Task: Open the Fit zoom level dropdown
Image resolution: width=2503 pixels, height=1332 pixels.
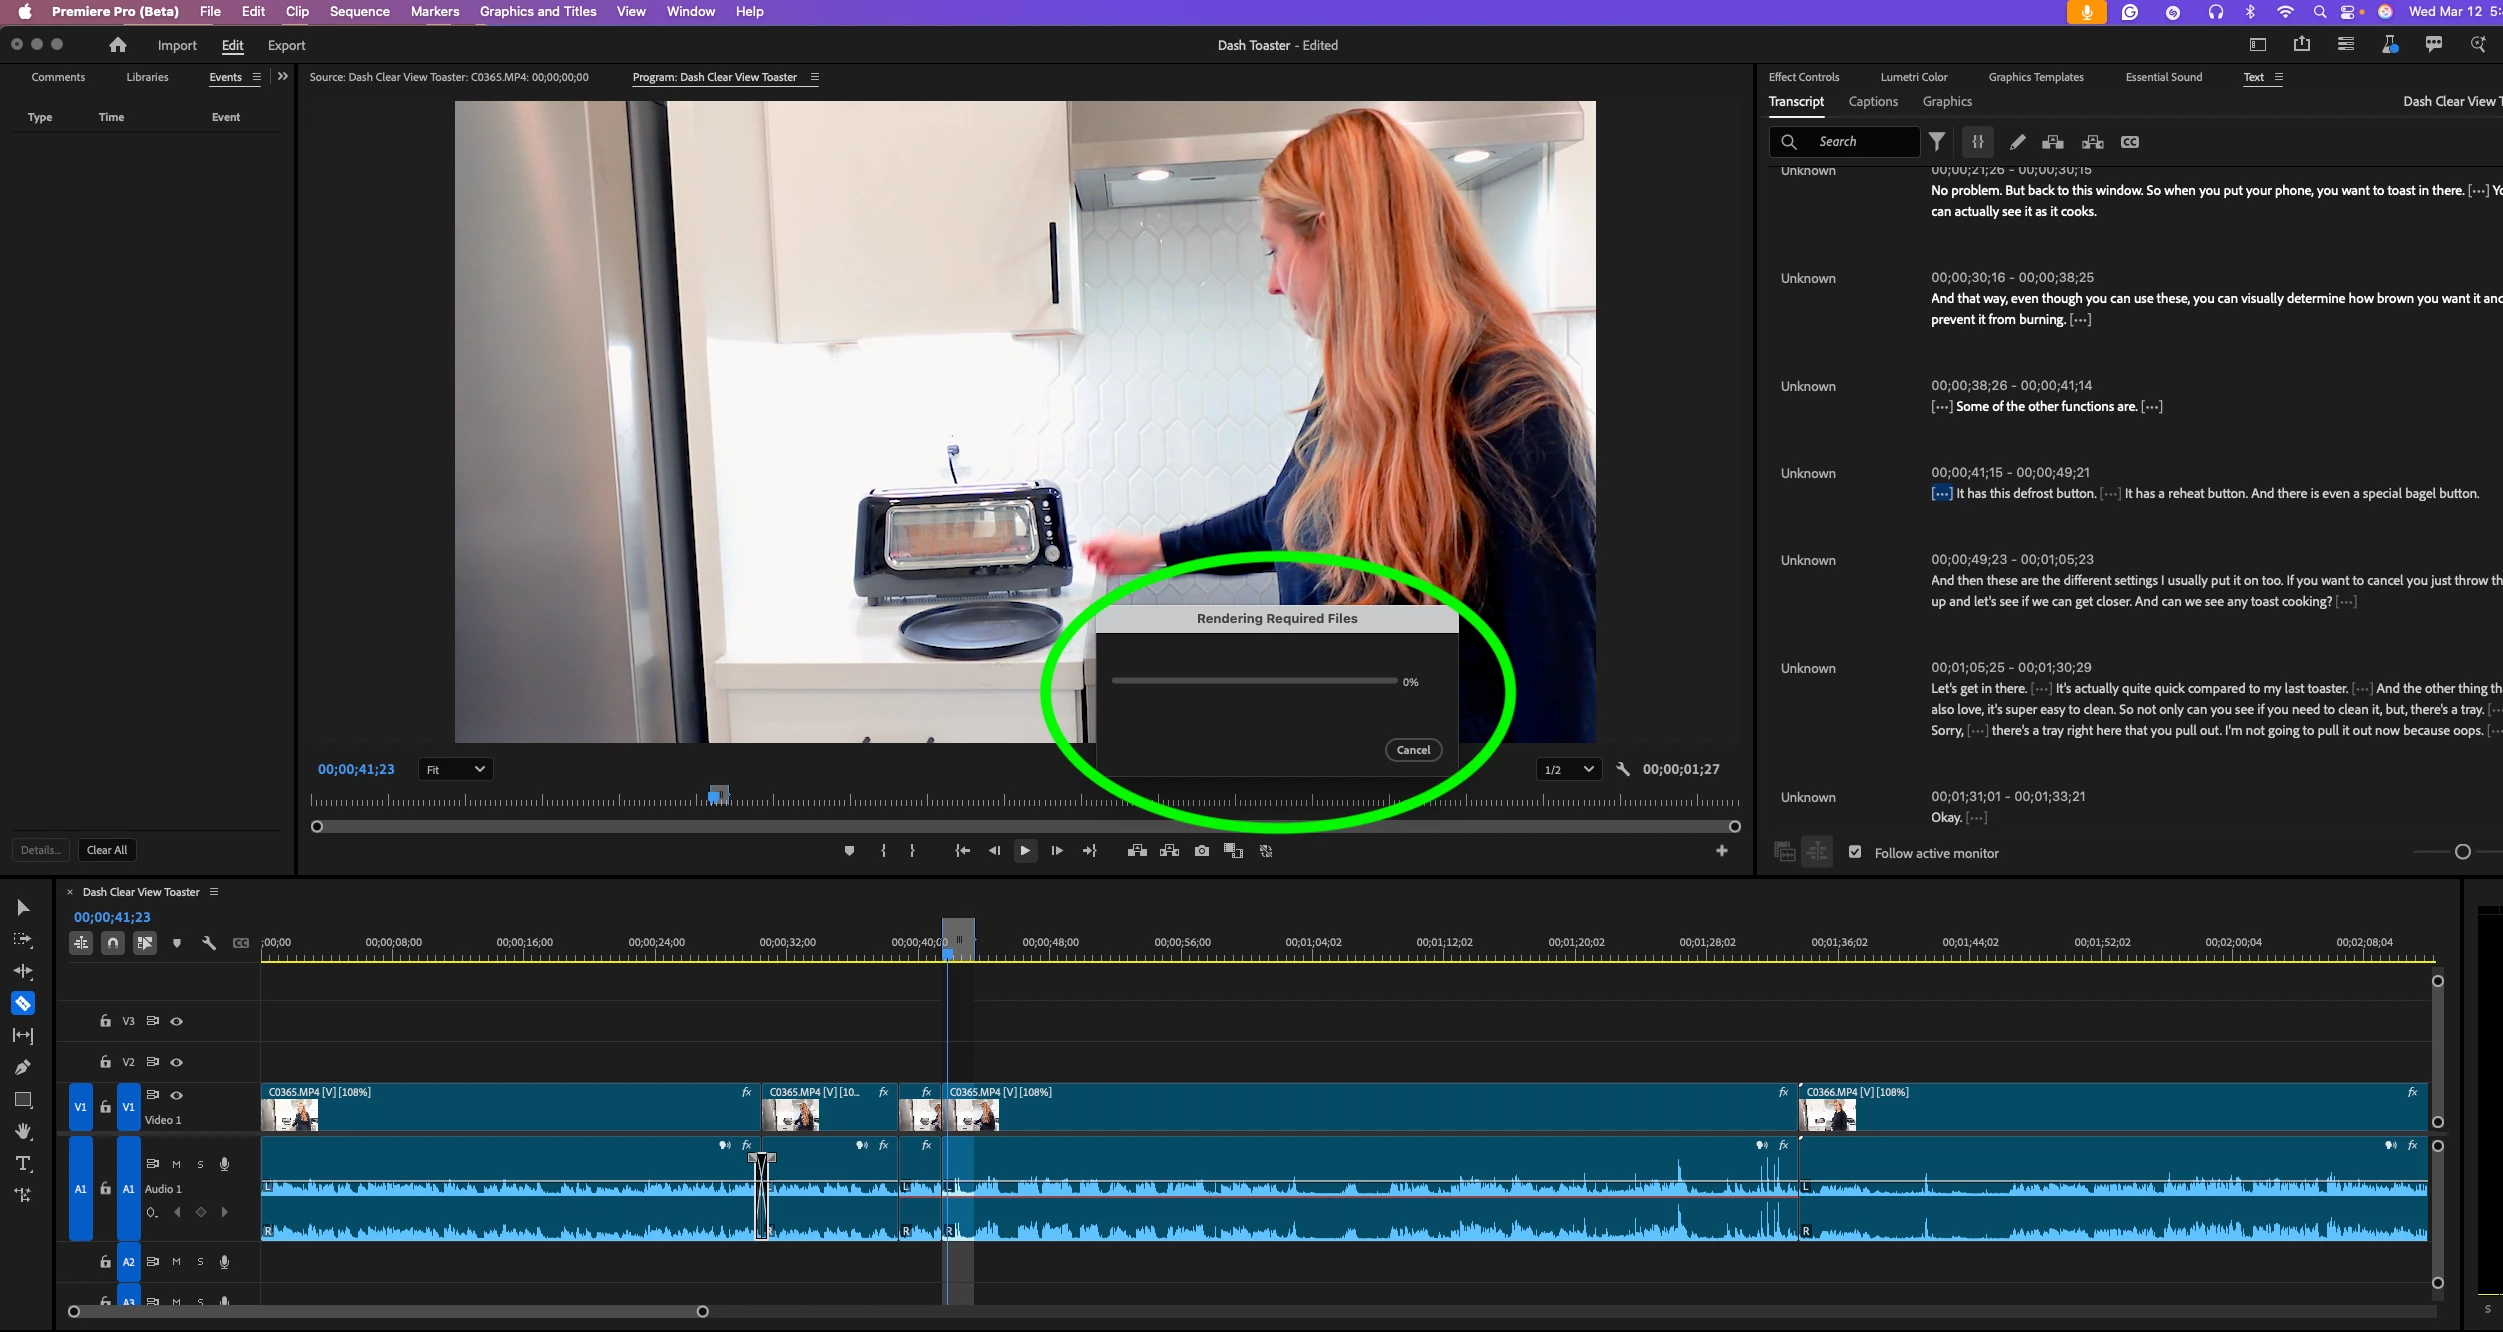Action: pyautogui.click(x=455, y=769)
